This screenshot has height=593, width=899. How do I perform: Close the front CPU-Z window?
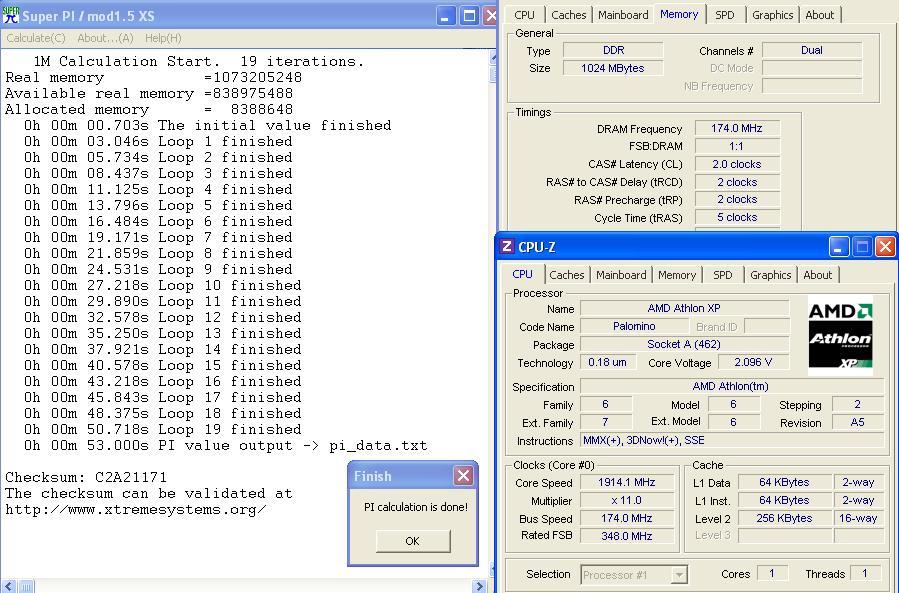[885, 247]
